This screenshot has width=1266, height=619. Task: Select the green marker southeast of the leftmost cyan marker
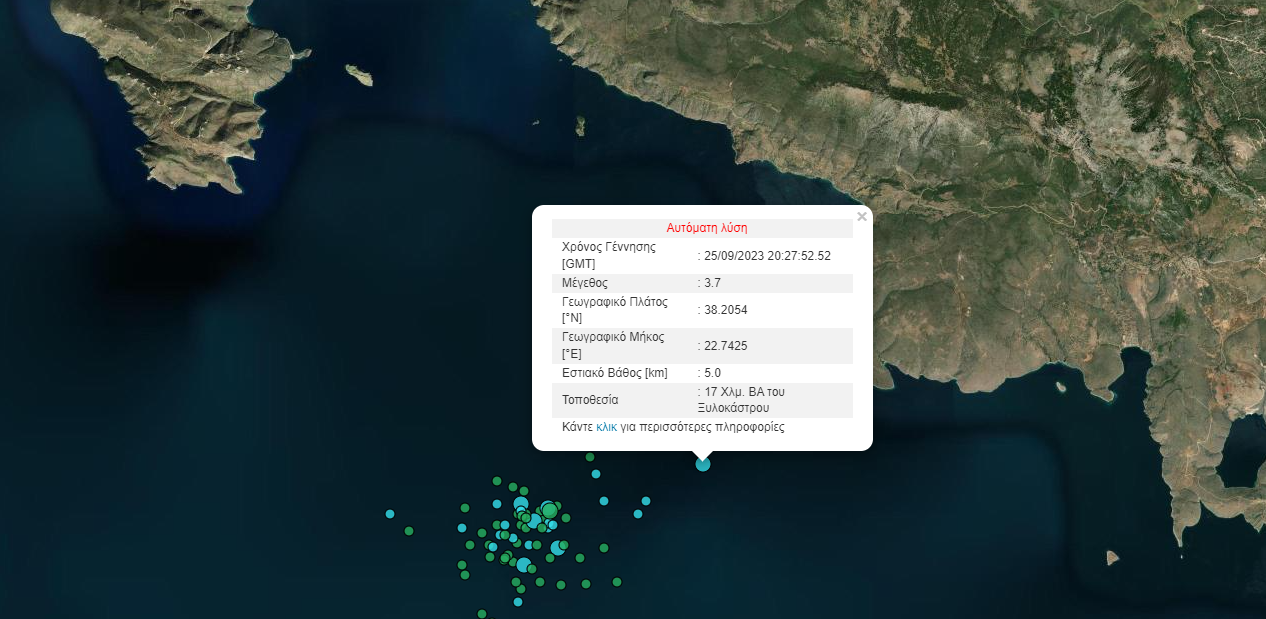coord(409,531)
